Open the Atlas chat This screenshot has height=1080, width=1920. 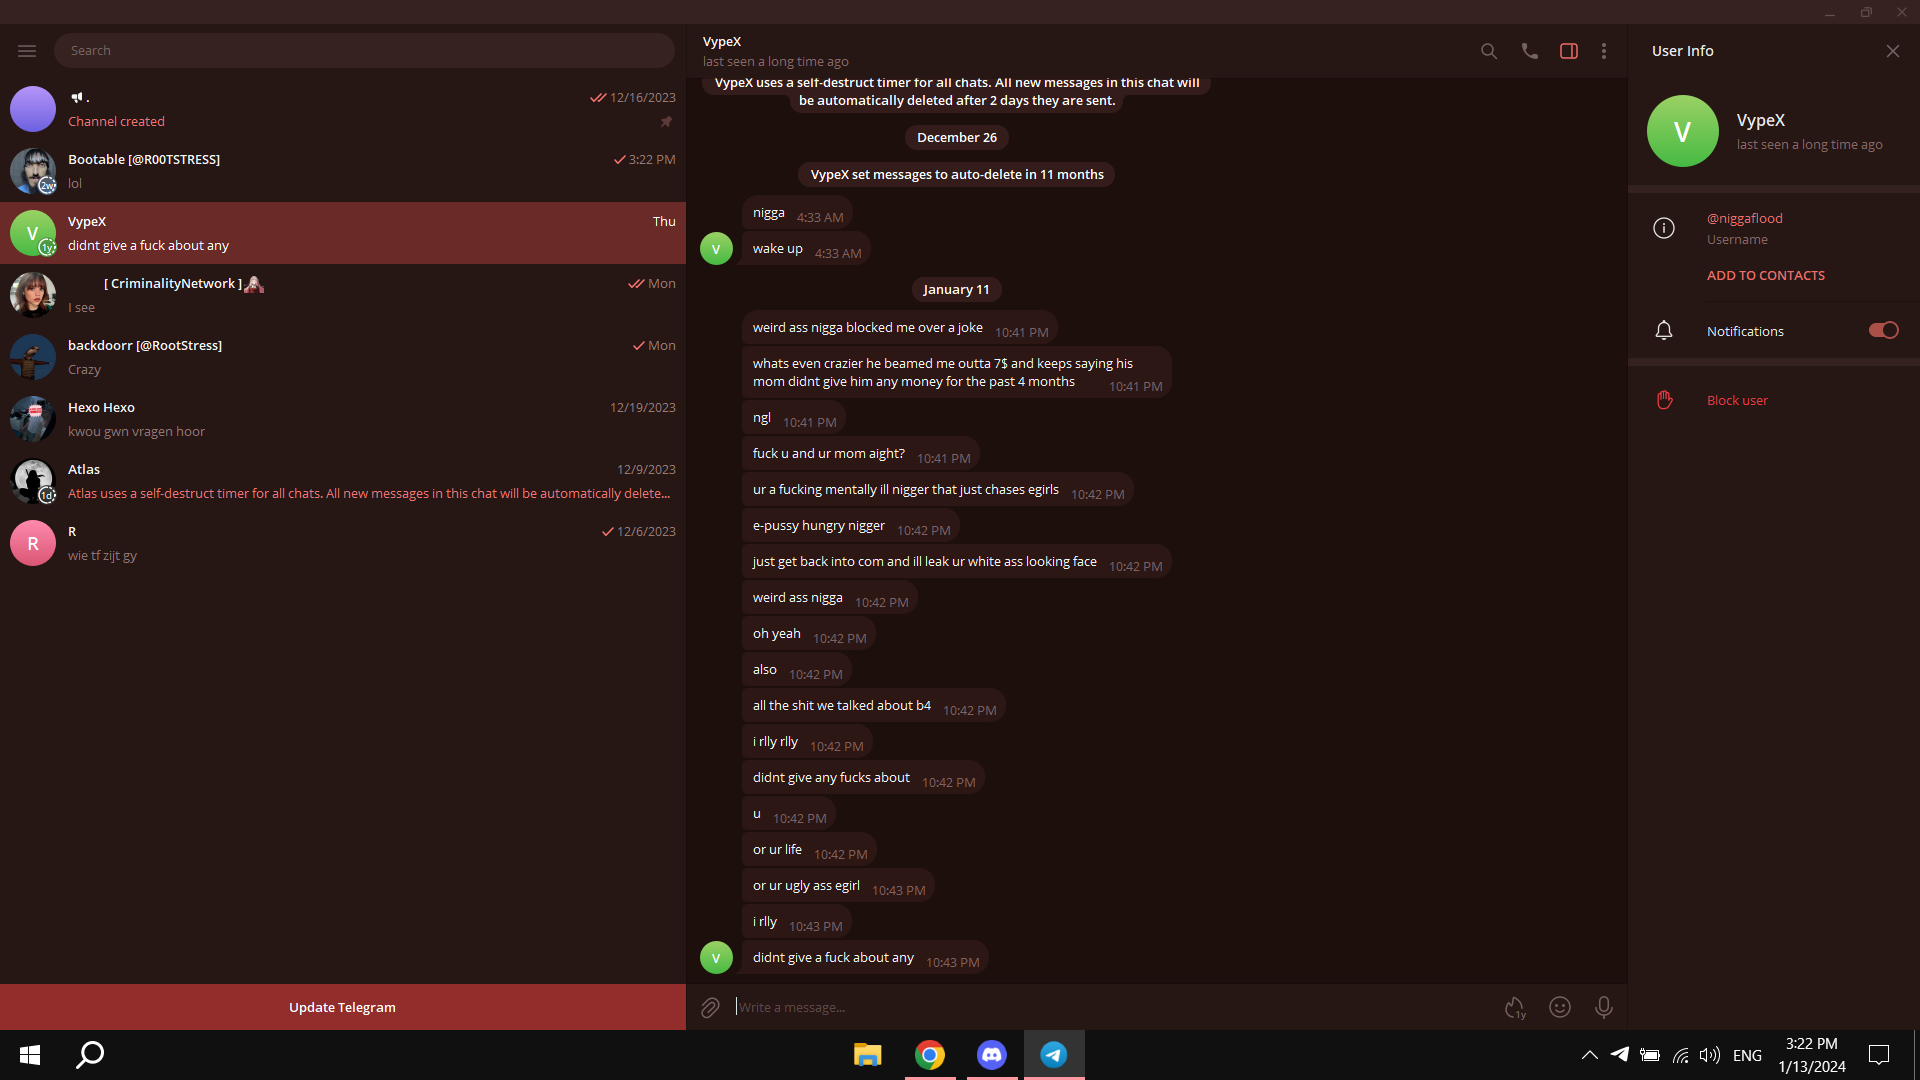pyautogui.click(x=343, y=481)
